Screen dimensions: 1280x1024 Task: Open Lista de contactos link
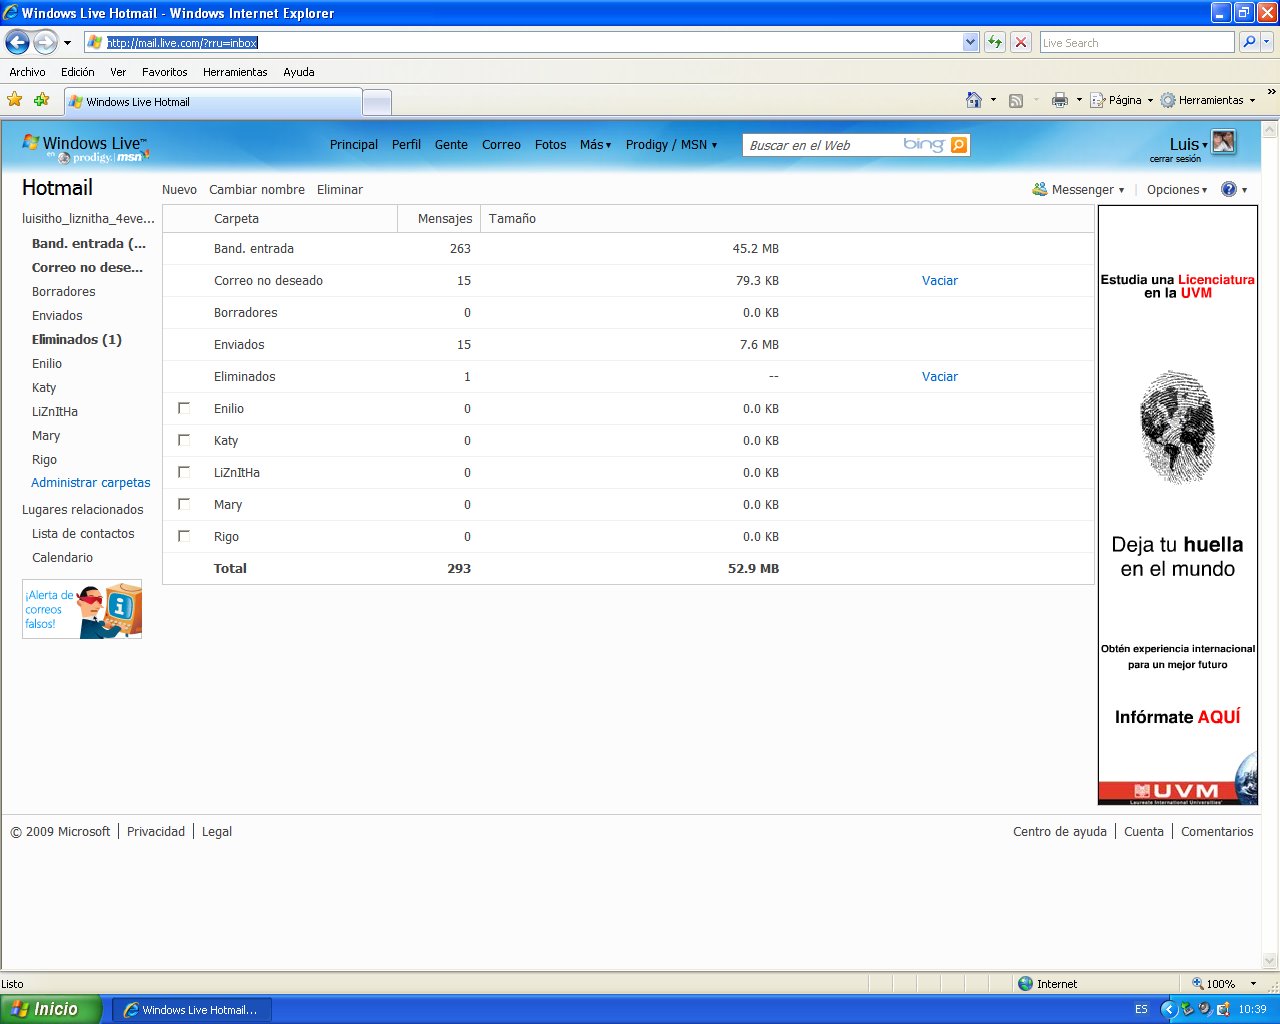click(x=83, y=534)
